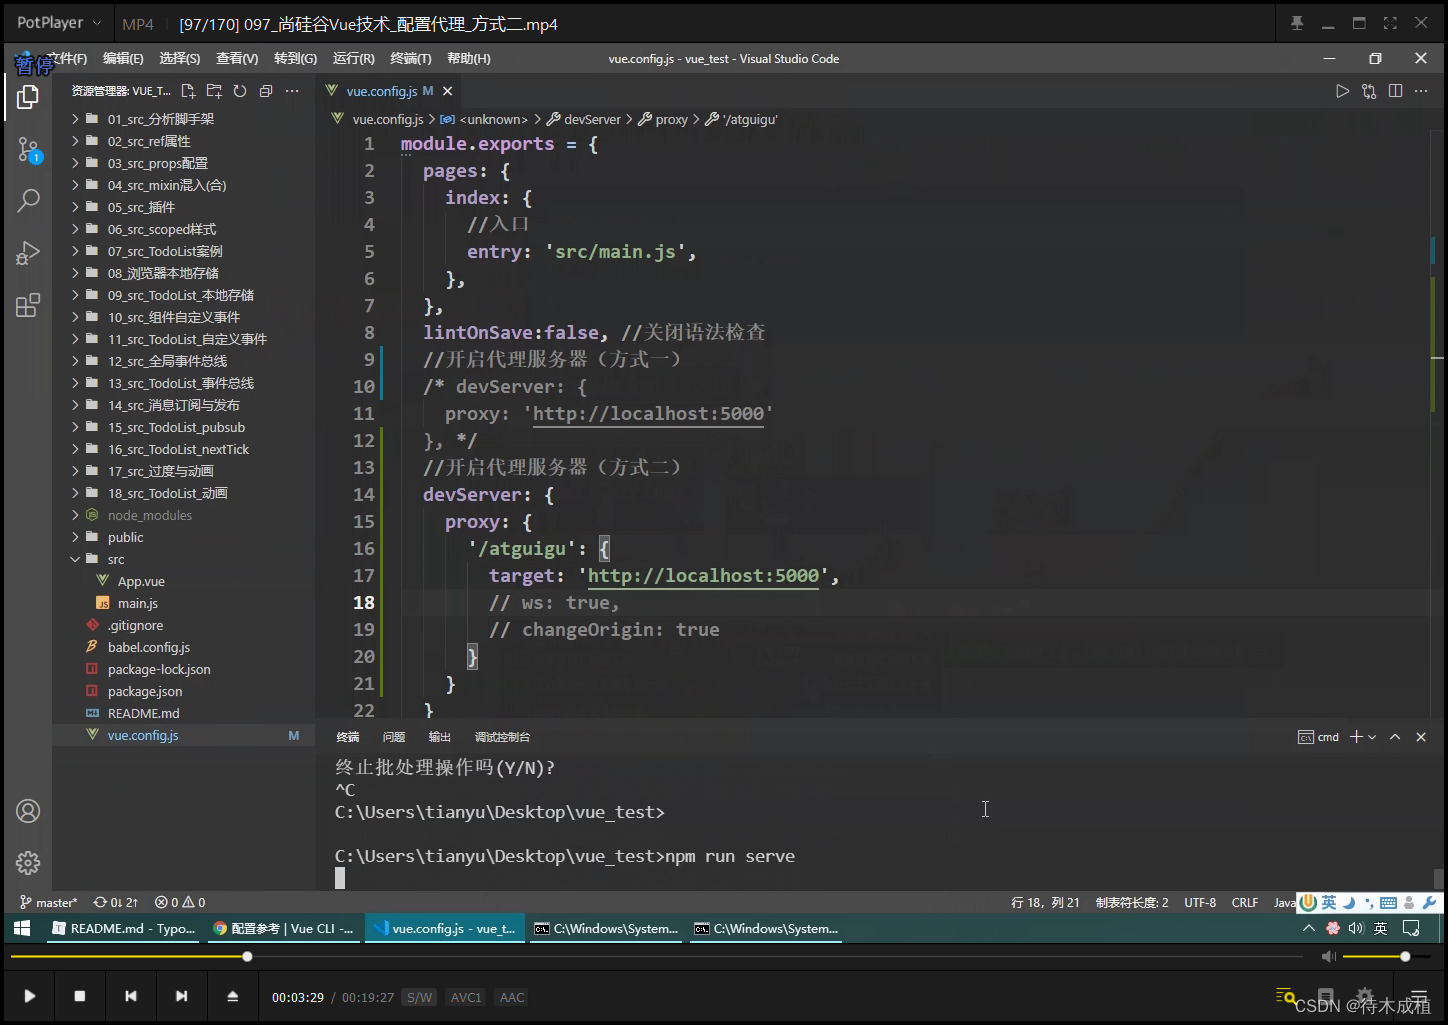The image size is (1448, 1025).
Task: Open explorer more actions menu
Action: point(292,91)
